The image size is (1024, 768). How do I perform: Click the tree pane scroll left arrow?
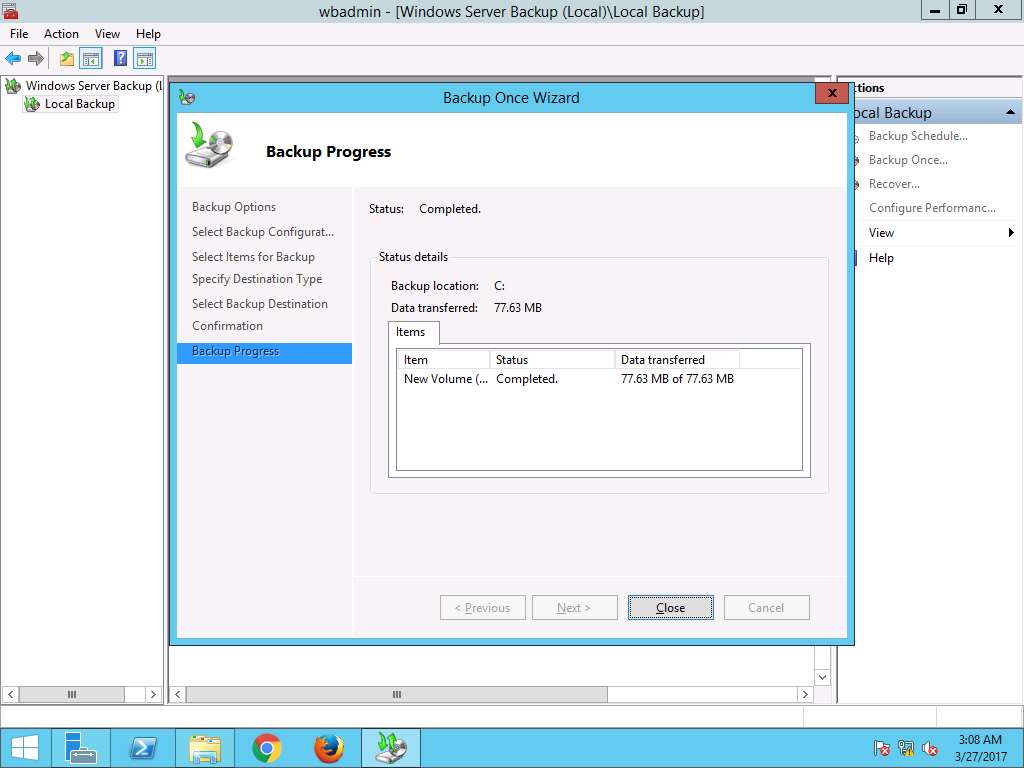10,694
